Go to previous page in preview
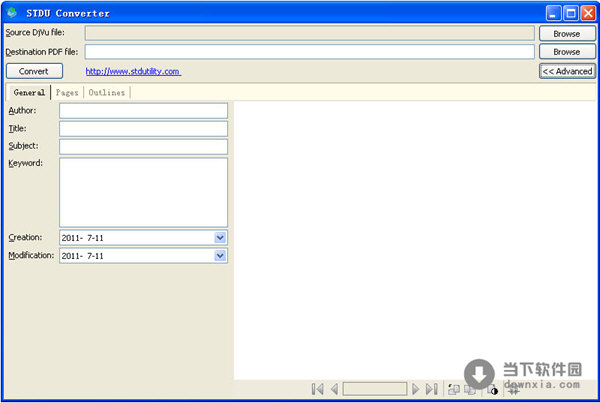Viewport: 600px width, 403px height. pyautogui.click(x=334, y=389)
